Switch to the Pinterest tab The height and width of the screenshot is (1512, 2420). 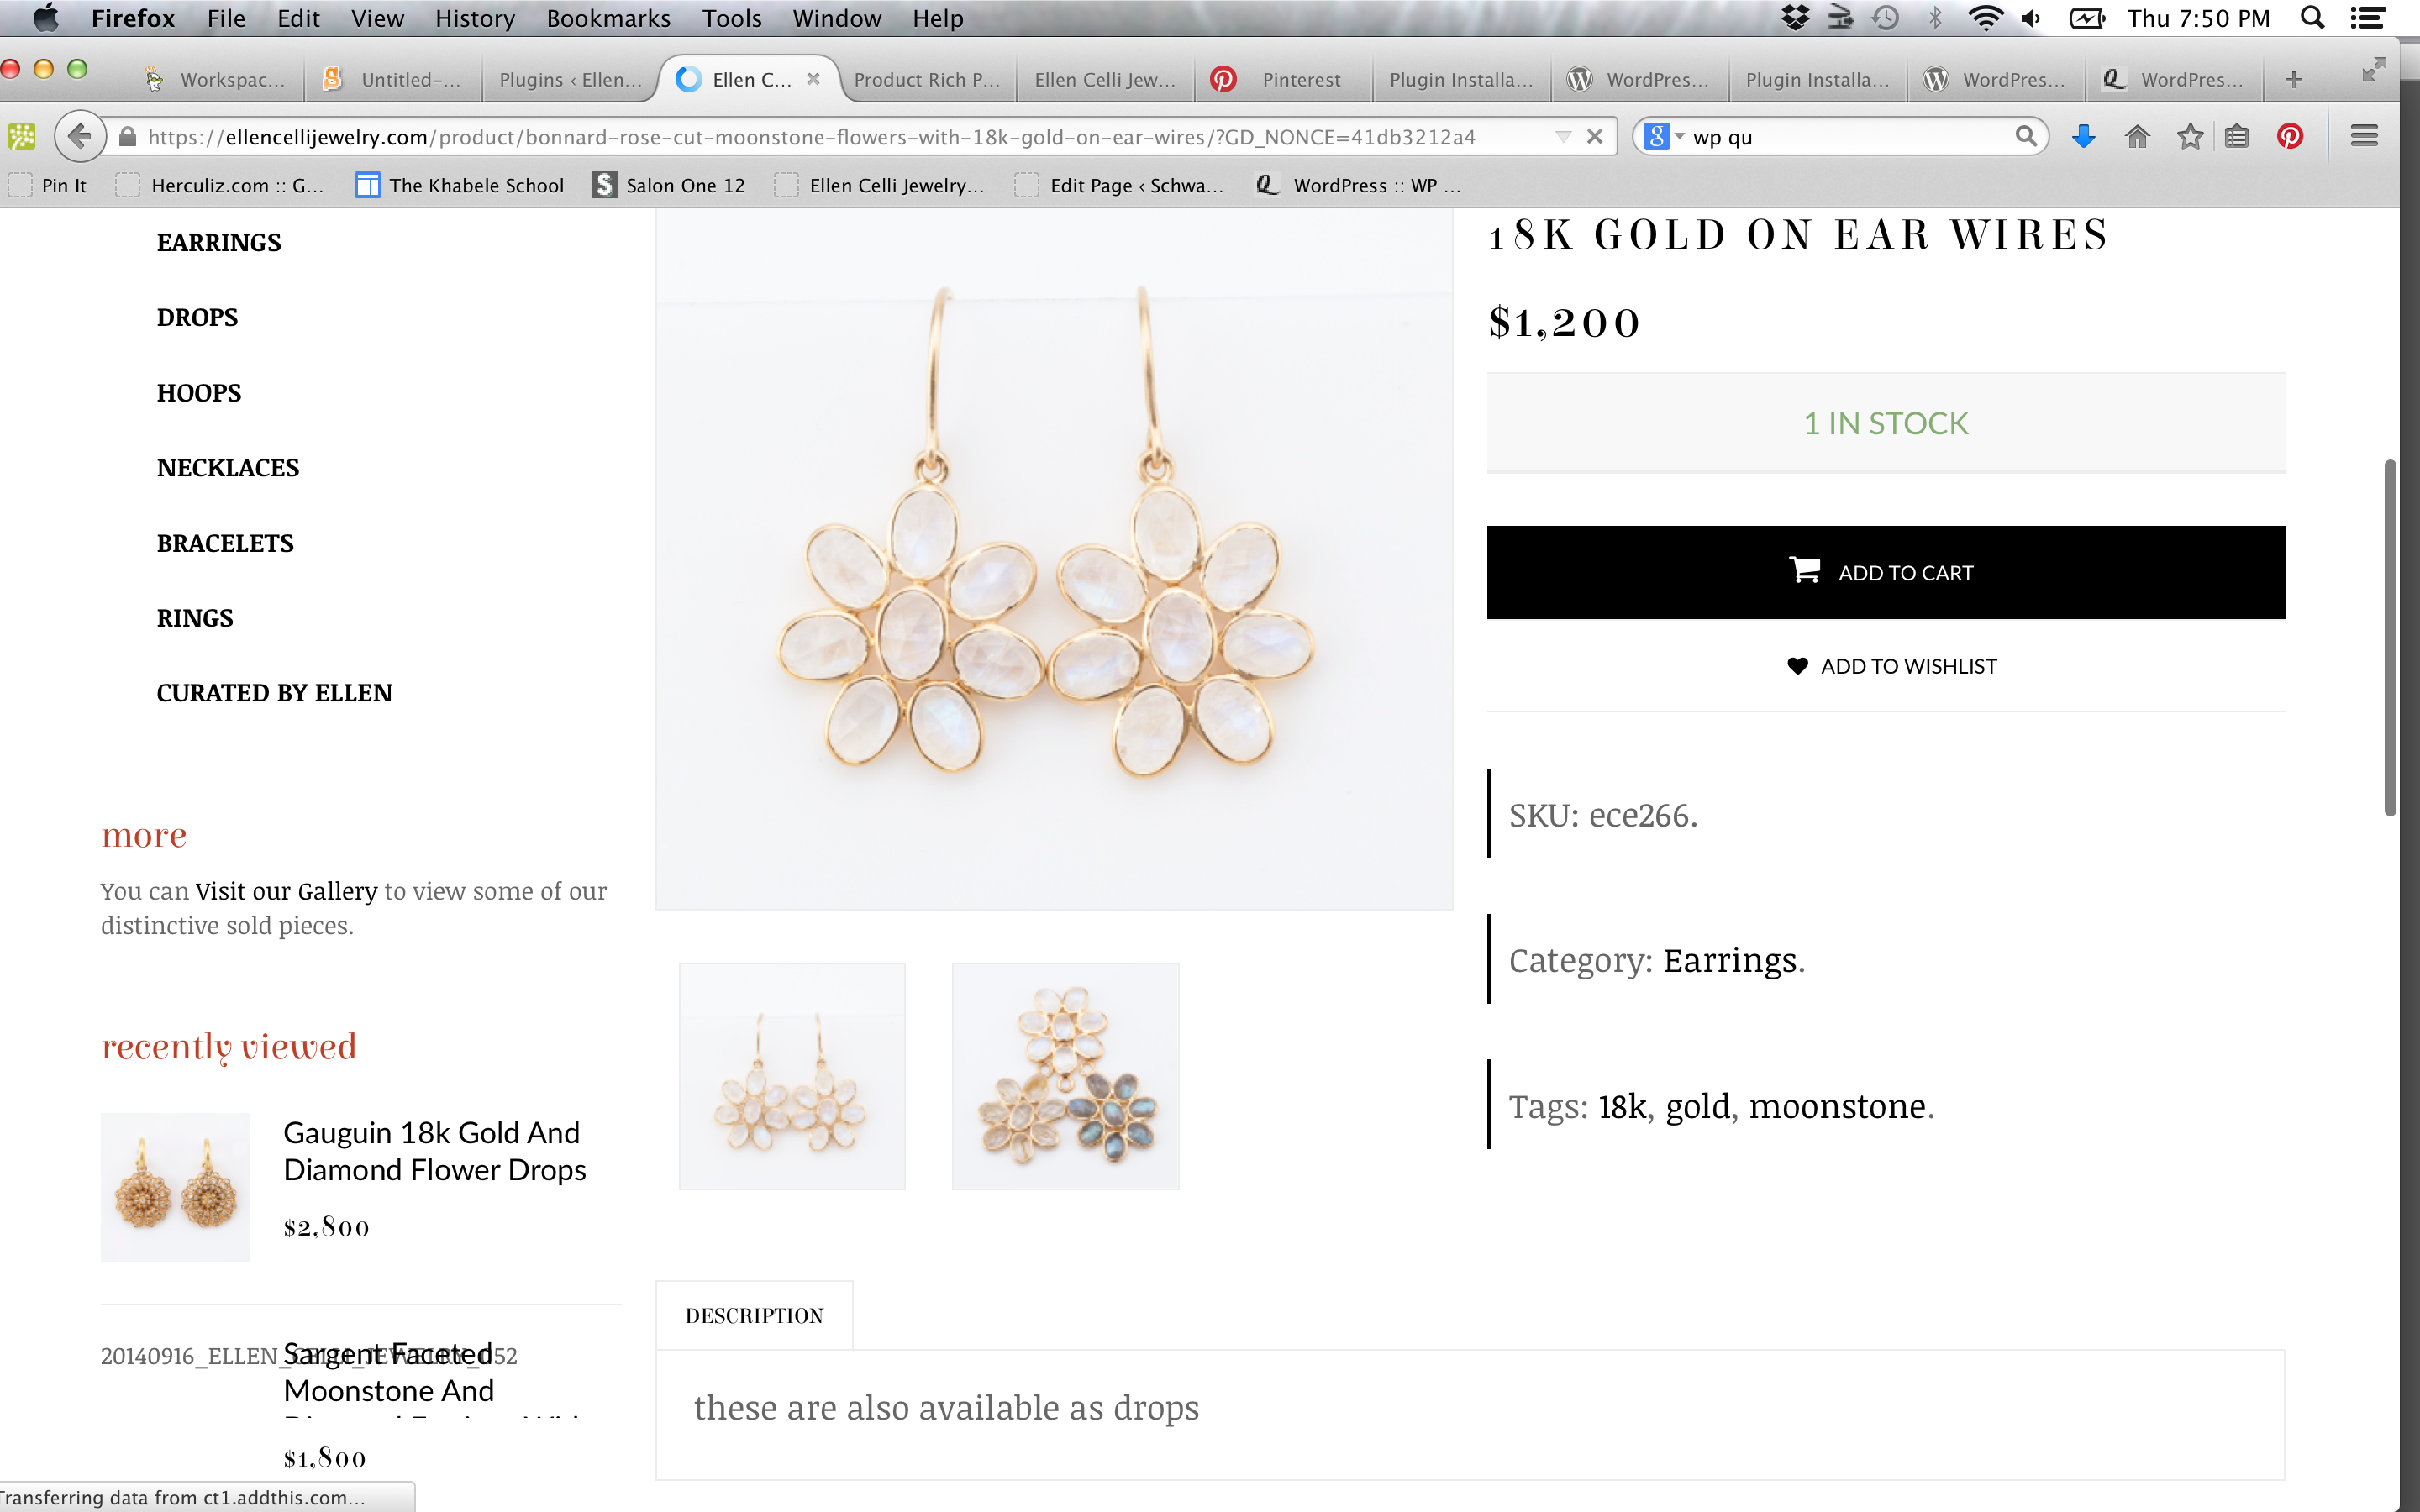point(1284,79)
